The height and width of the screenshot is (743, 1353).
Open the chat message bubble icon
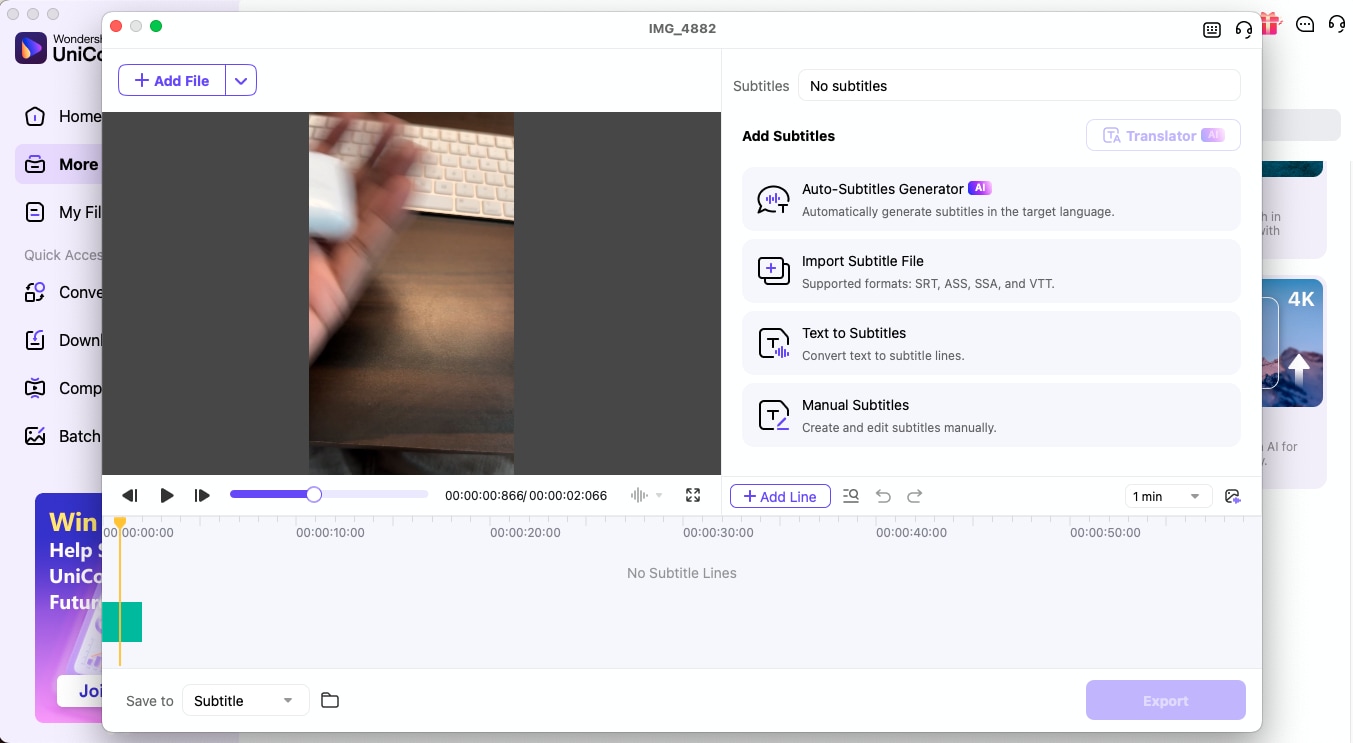point(1305,24)
